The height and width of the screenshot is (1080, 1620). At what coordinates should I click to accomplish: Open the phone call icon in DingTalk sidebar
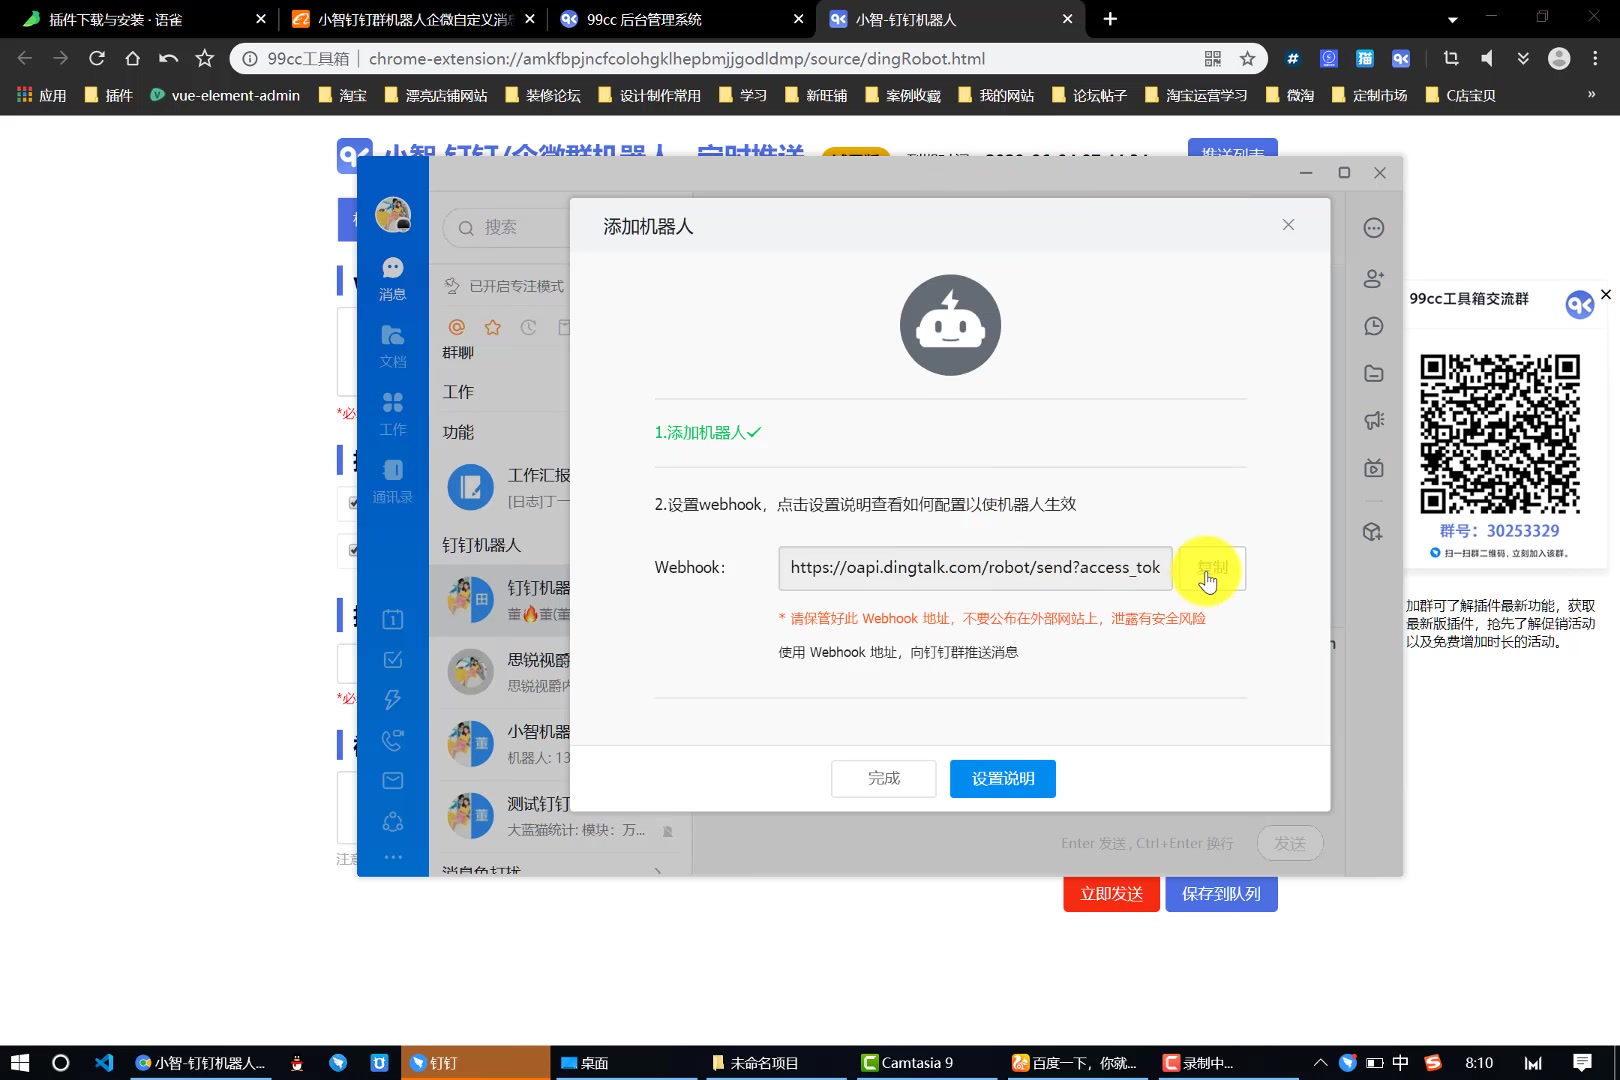coord(393,740)
